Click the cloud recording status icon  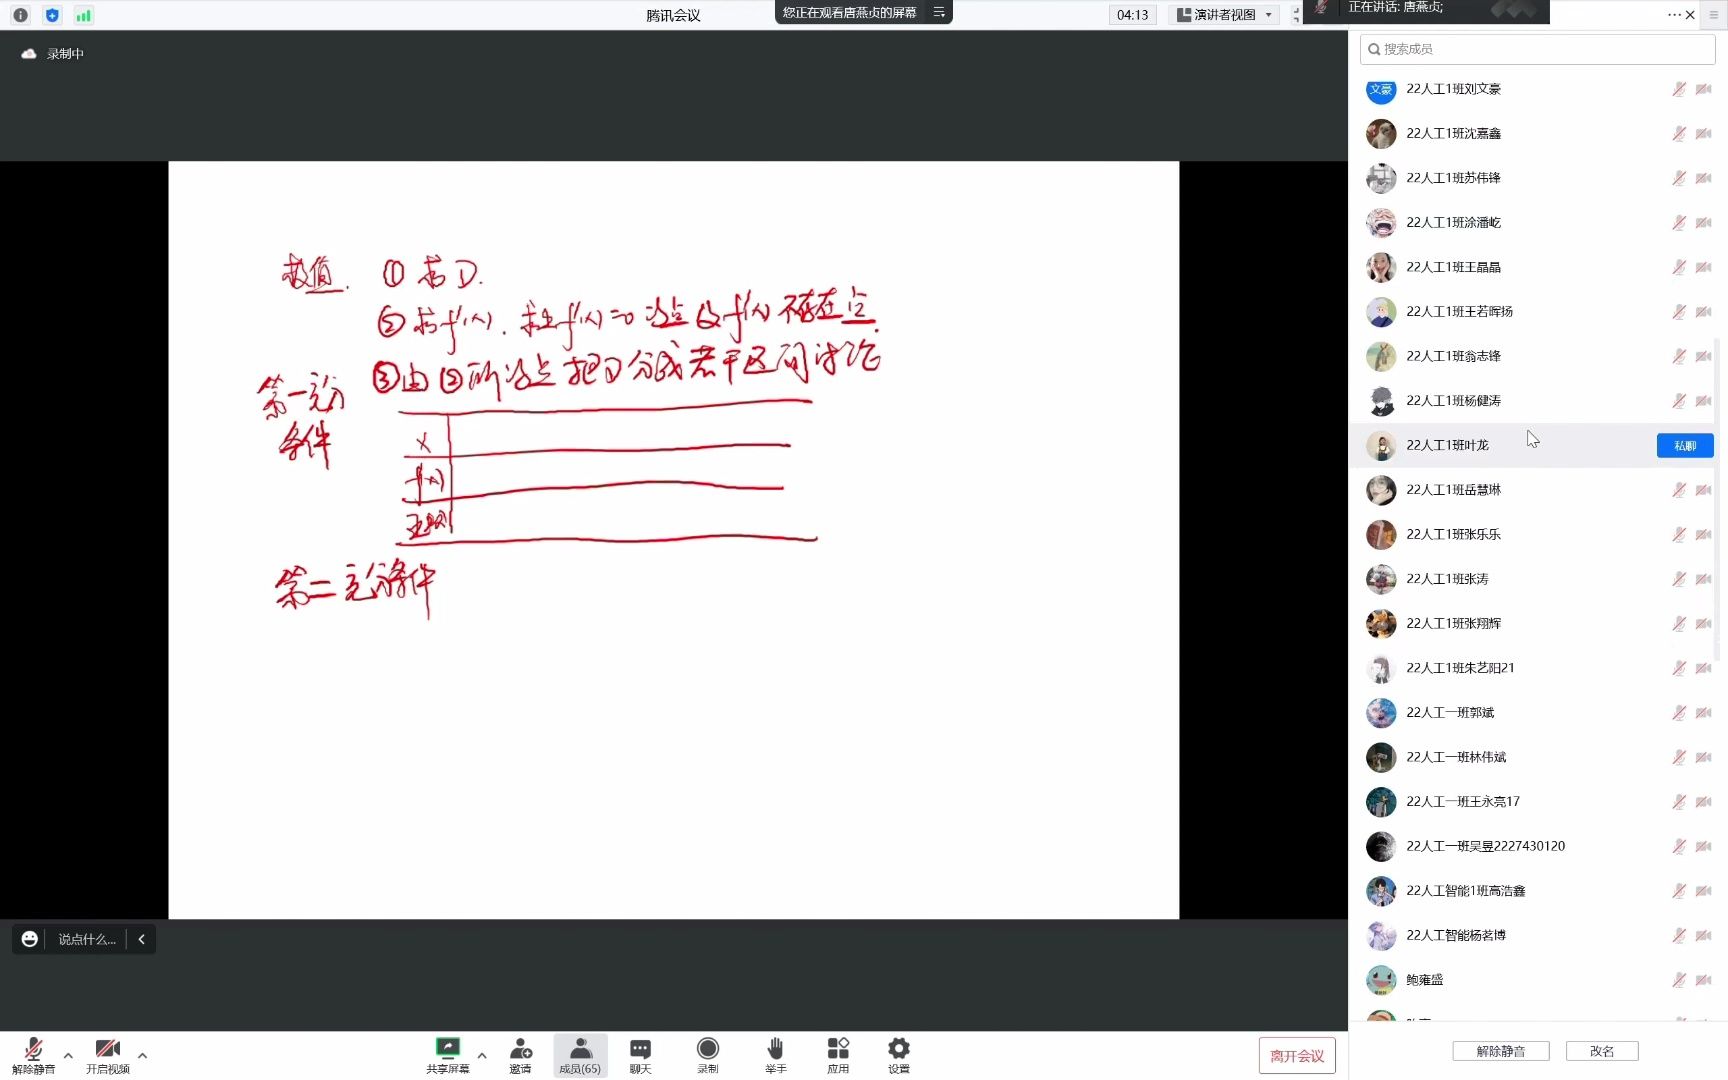(28, 54)
